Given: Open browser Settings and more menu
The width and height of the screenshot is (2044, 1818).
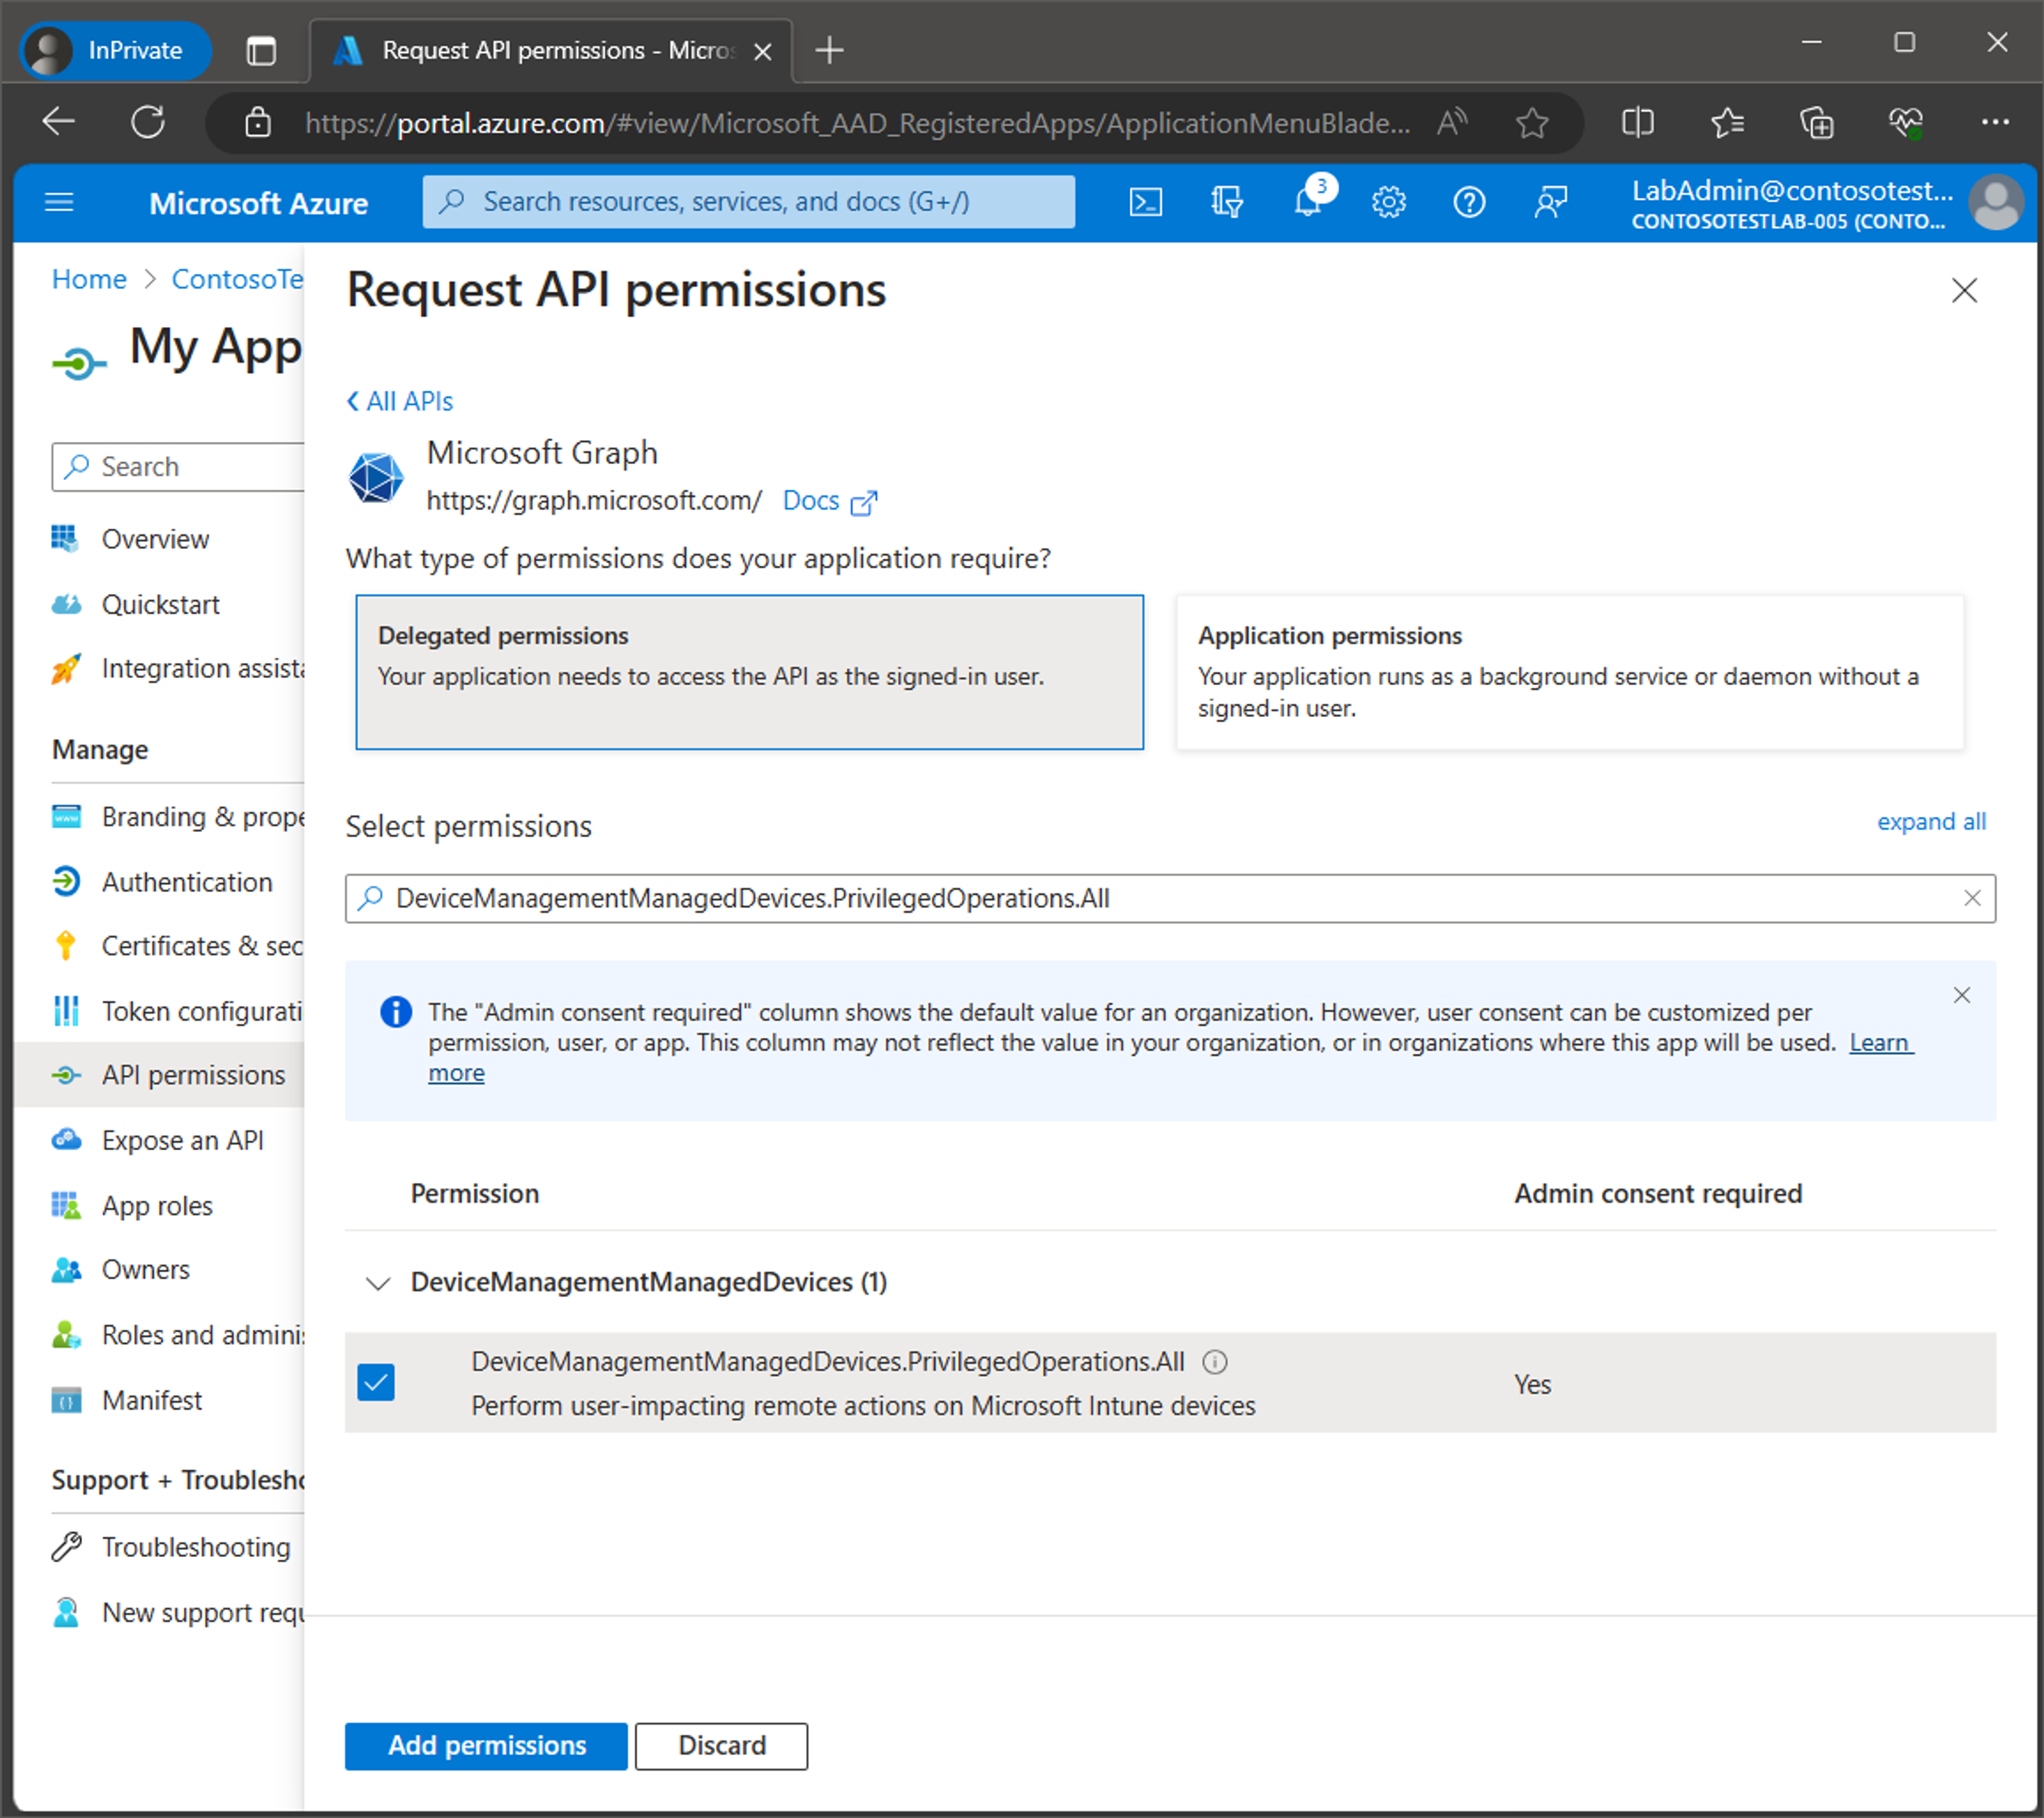Looking at the screenshot, I should (x=1995, y=122).
